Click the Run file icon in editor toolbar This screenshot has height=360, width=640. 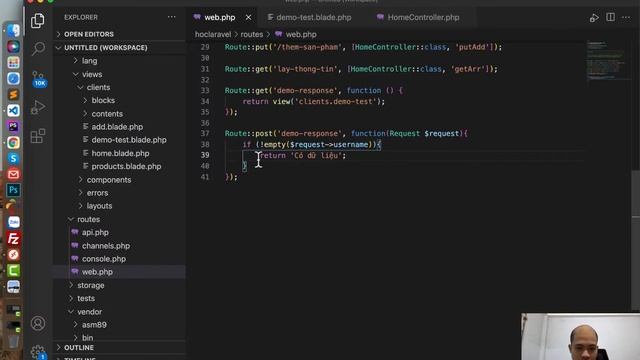pyautogui.click(x=594, y=18)
